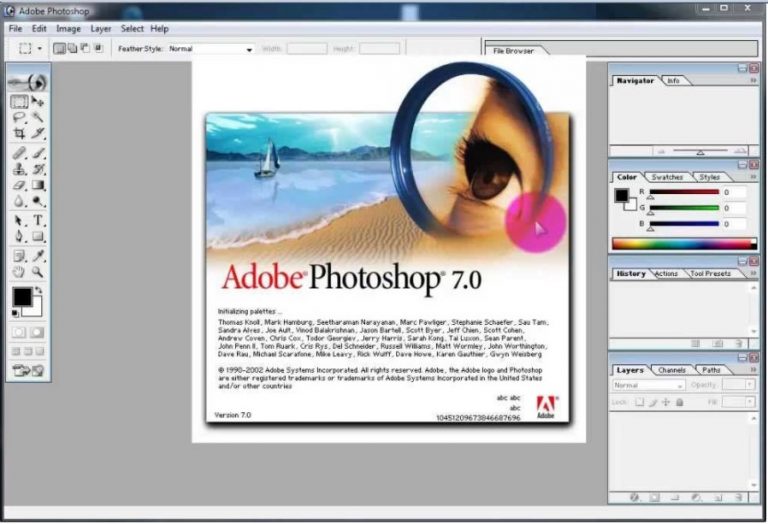This screenshot has width=768, height=524.
Task: Click the foreground color swatch in toolbox
Action: click(22, 297)
